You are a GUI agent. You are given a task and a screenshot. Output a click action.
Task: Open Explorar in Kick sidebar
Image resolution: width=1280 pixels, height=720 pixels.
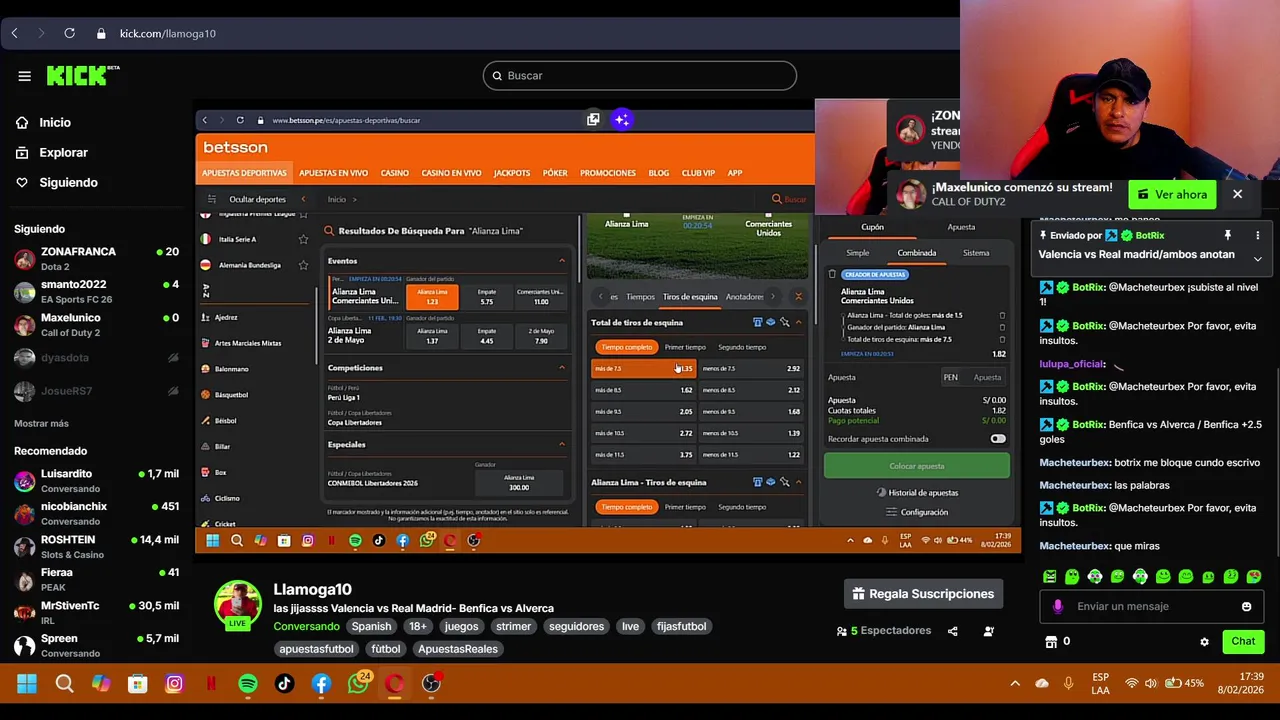pyautogui.click(x=63, y=152)
